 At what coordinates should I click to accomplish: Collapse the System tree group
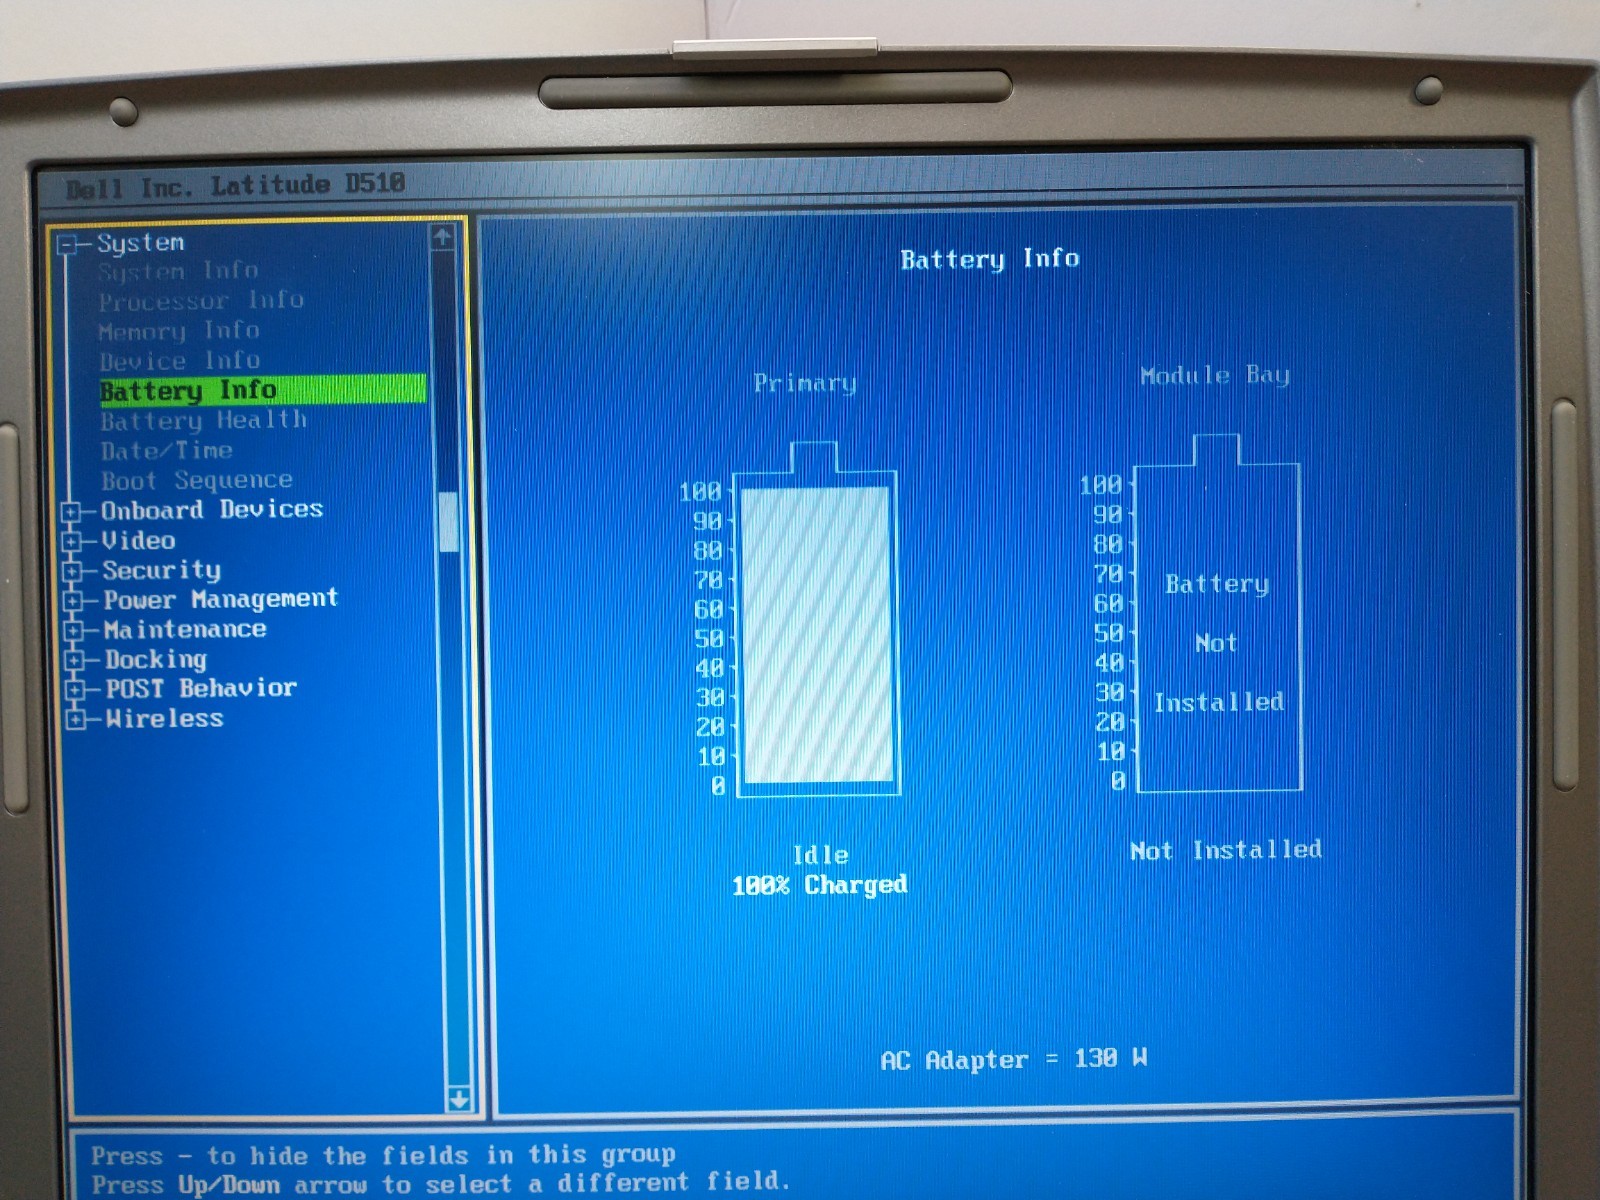click(67, 246)
